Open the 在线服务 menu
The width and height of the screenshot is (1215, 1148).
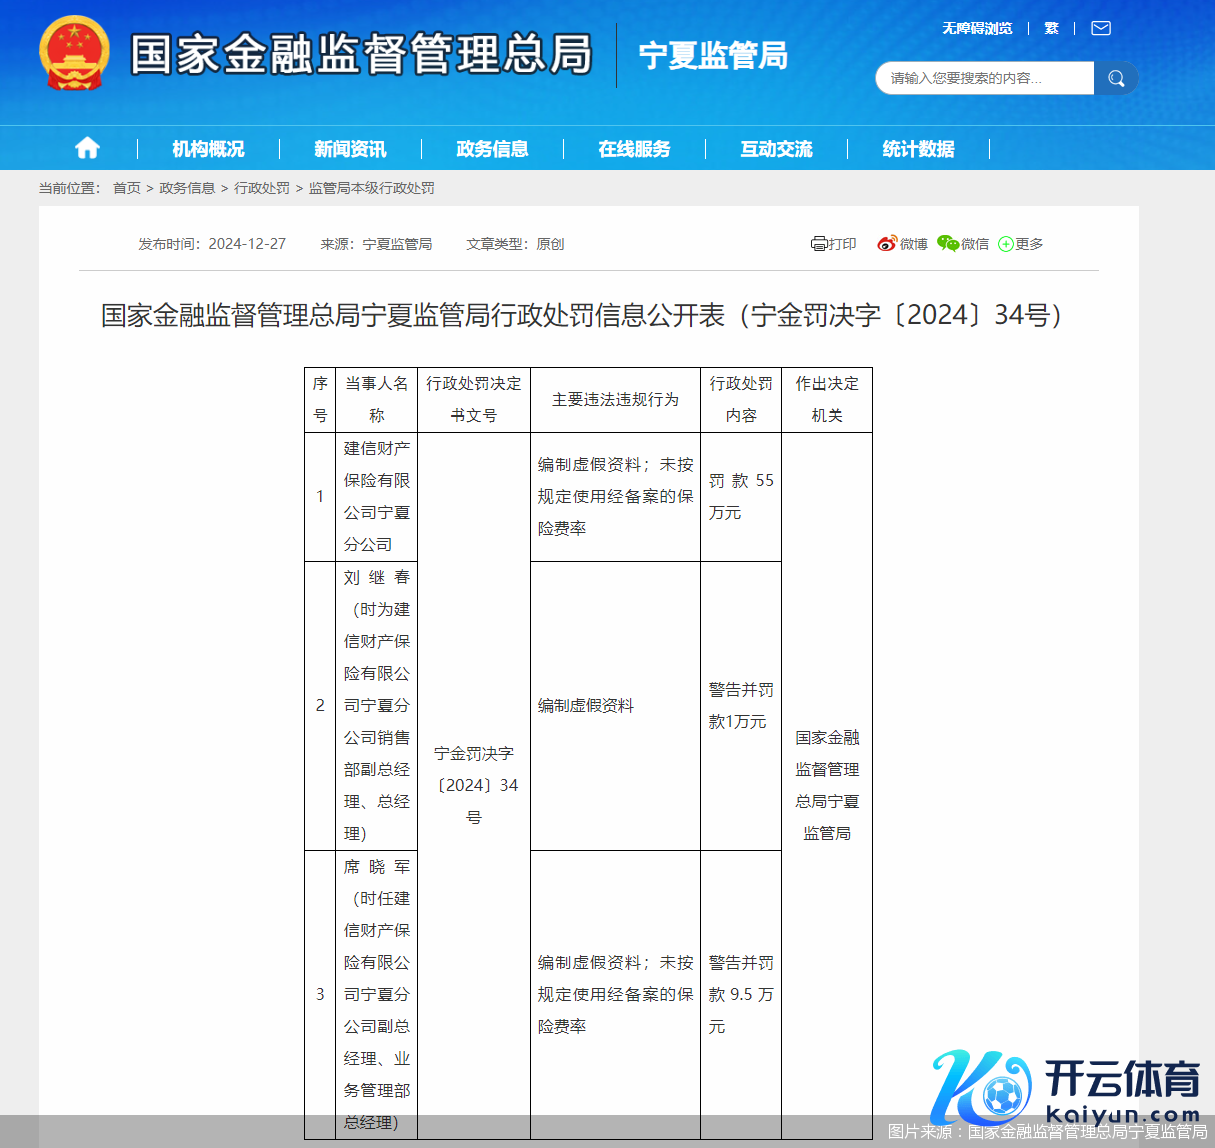634,147
